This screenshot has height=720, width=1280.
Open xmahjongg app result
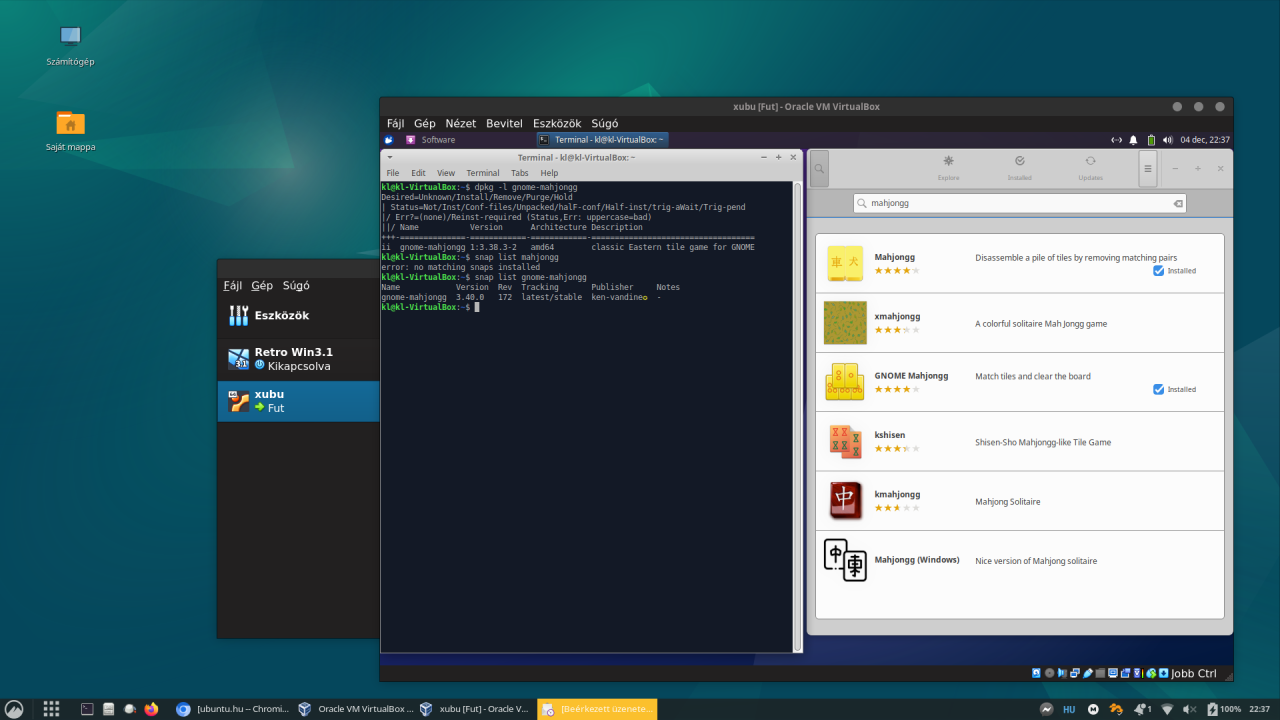1020,323
